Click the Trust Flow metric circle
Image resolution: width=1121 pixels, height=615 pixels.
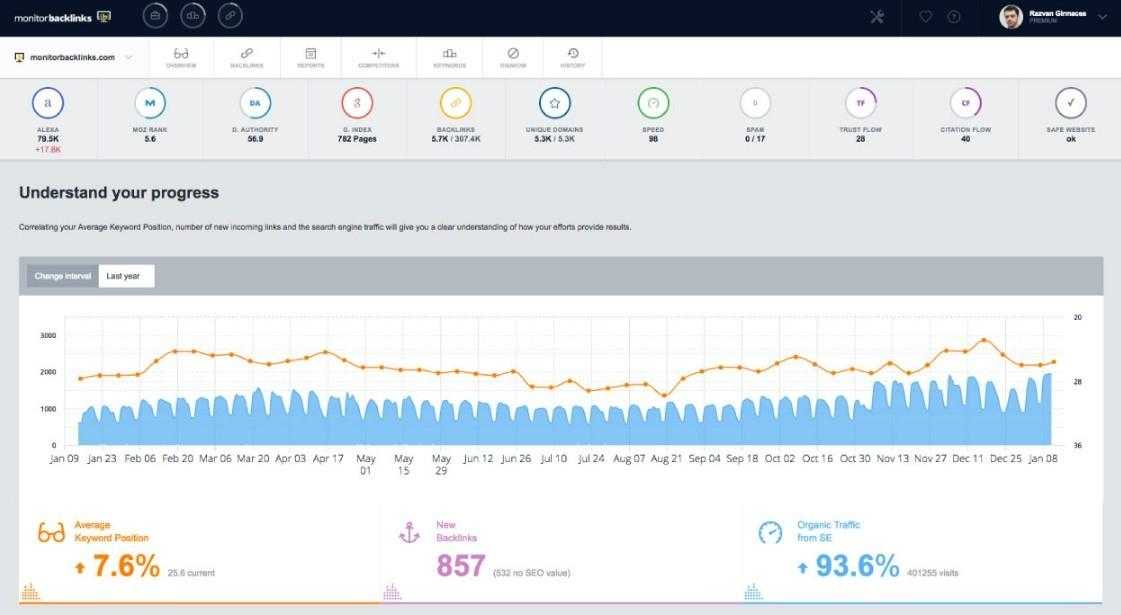[x=860, y=103]
